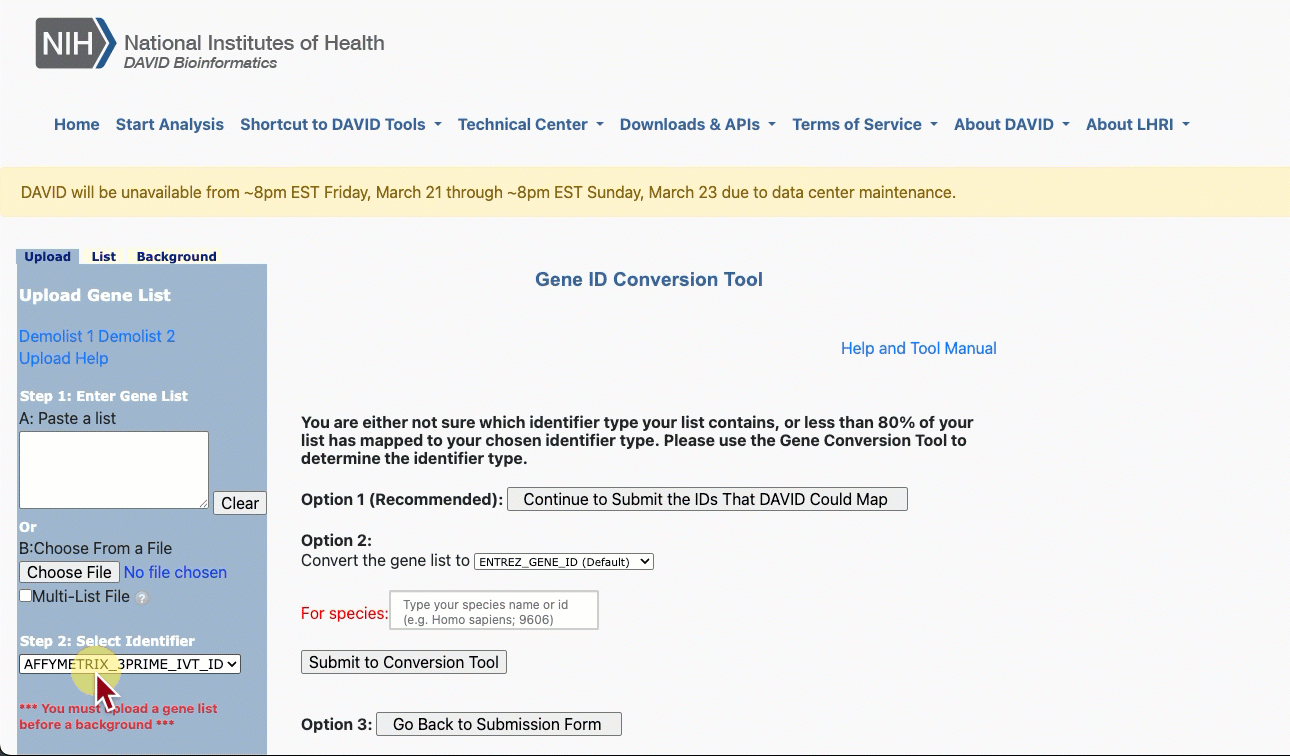The width and height of the screenshot is (1290, 756).
Task: Switch to the Background tab
Action: (x=176, y=257)
